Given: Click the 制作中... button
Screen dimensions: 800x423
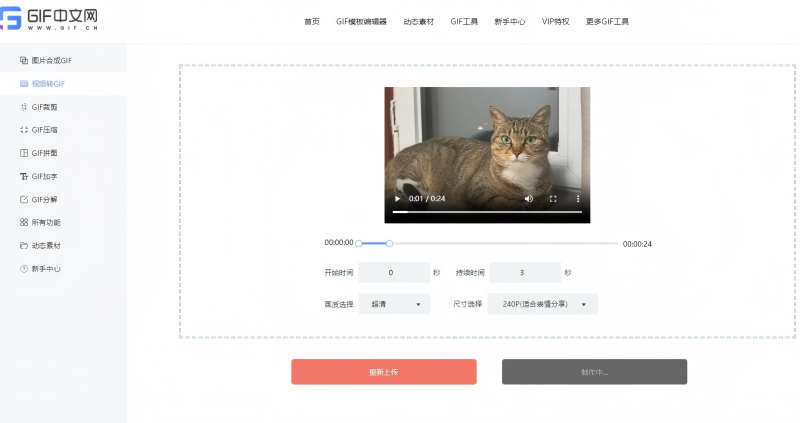Looking at the screenshot, I should tap(594, 372).
